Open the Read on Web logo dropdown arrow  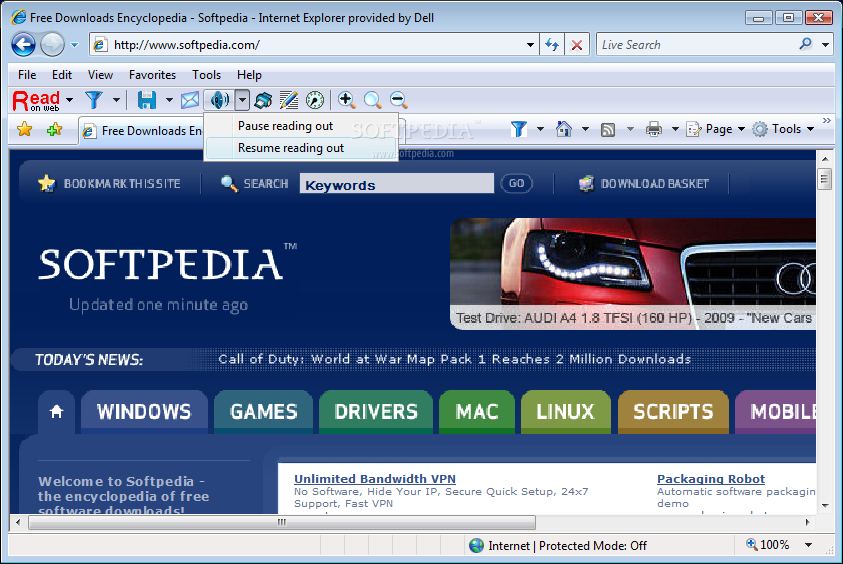pyautogui.click(x=69, y=100)
